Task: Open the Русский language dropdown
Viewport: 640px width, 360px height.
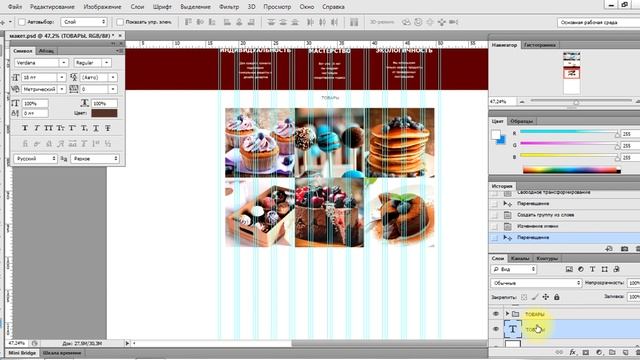Action: [x=35, y=158]
